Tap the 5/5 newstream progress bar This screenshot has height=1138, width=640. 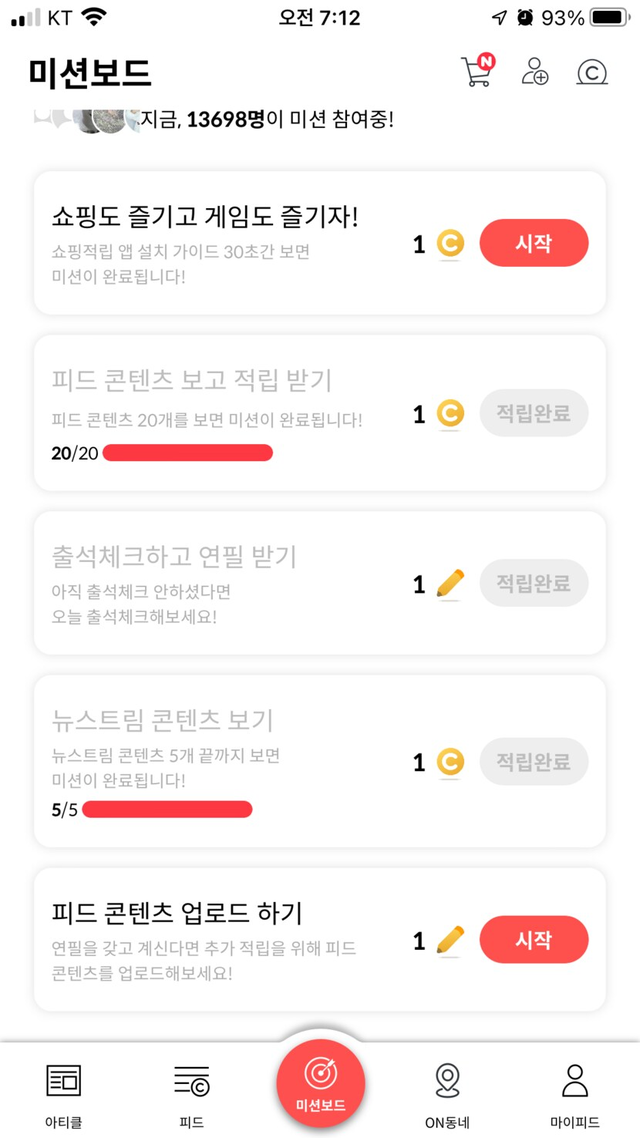click(167, 809)
